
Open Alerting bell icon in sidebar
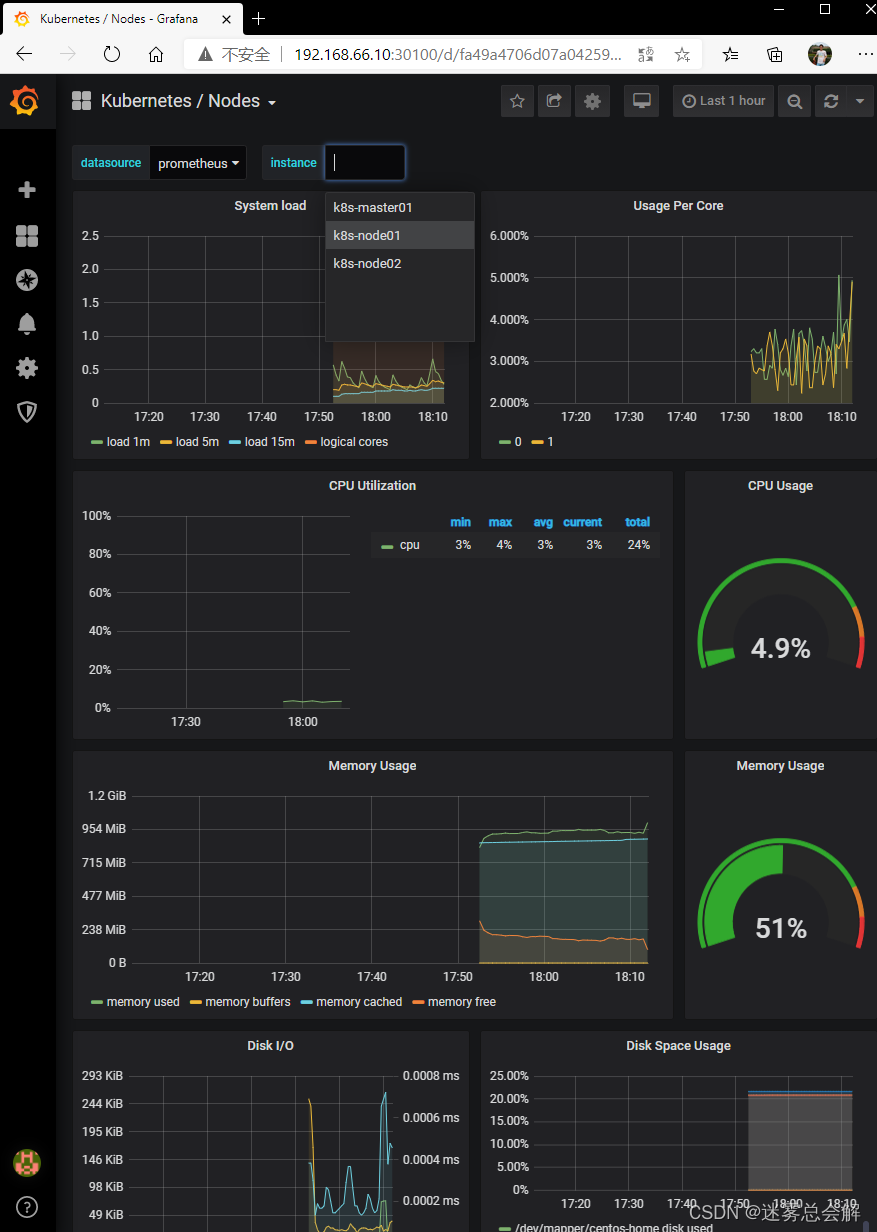point(27,324)
